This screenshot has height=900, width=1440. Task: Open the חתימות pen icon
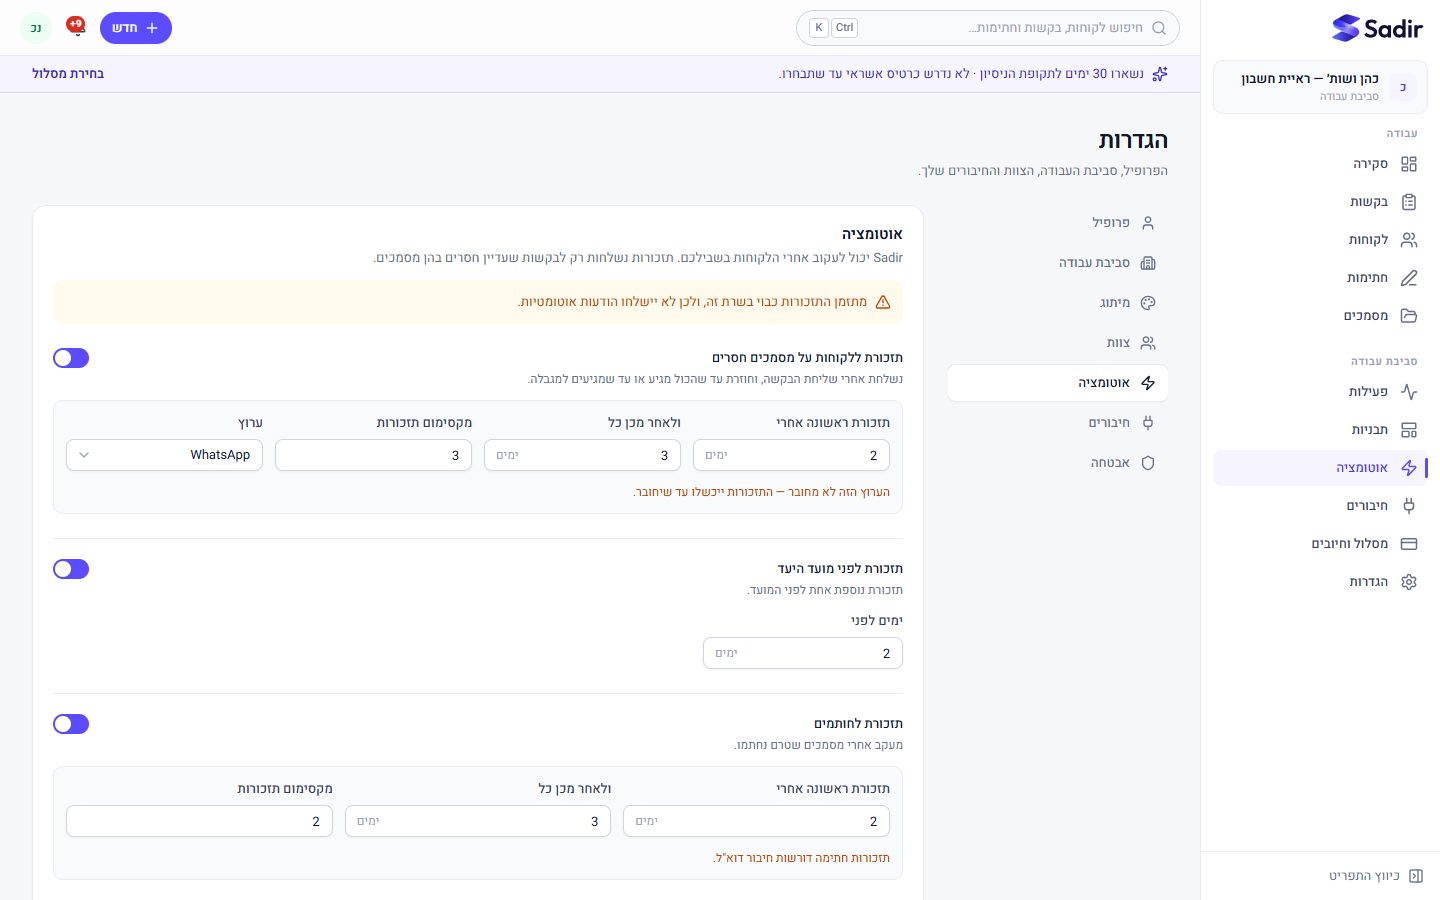(1408, 278)
